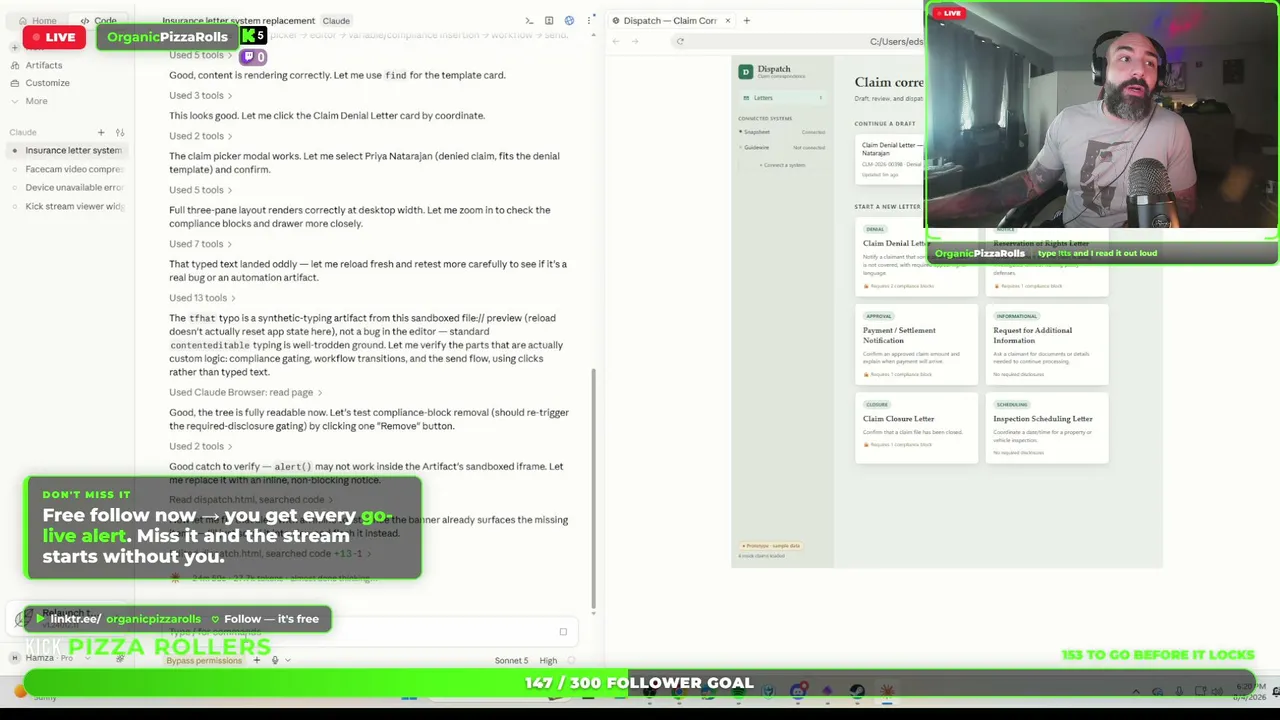1280x720 pixels.
Task: Click the Insurance letter system replacement title
Action: pos(238,20)
